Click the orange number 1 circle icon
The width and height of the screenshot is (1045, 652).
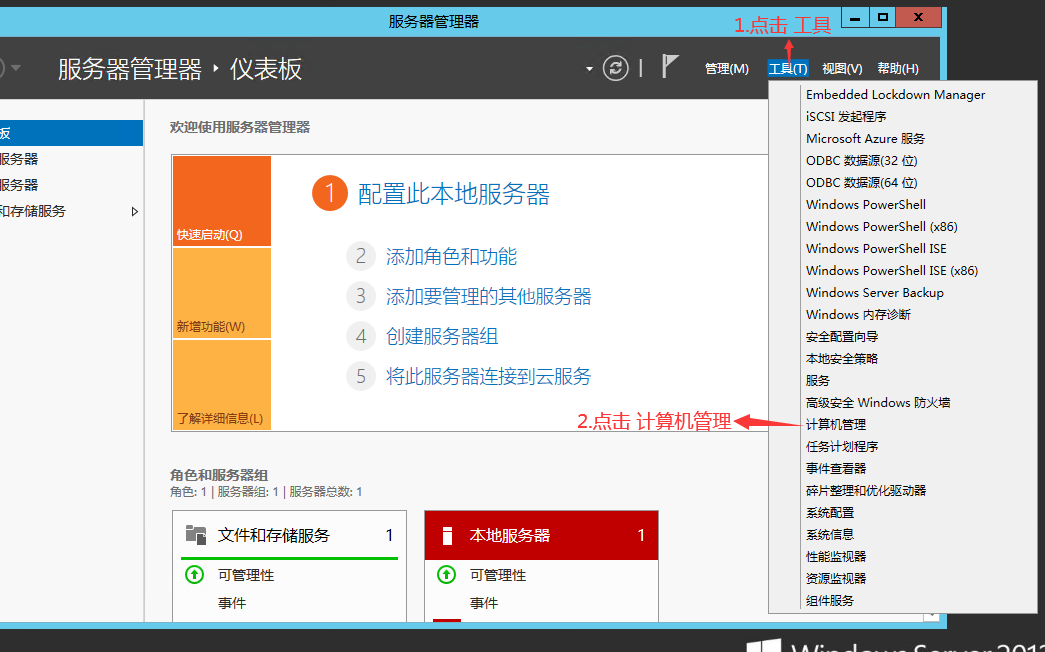pyautogui.click(x=329, y=193)
